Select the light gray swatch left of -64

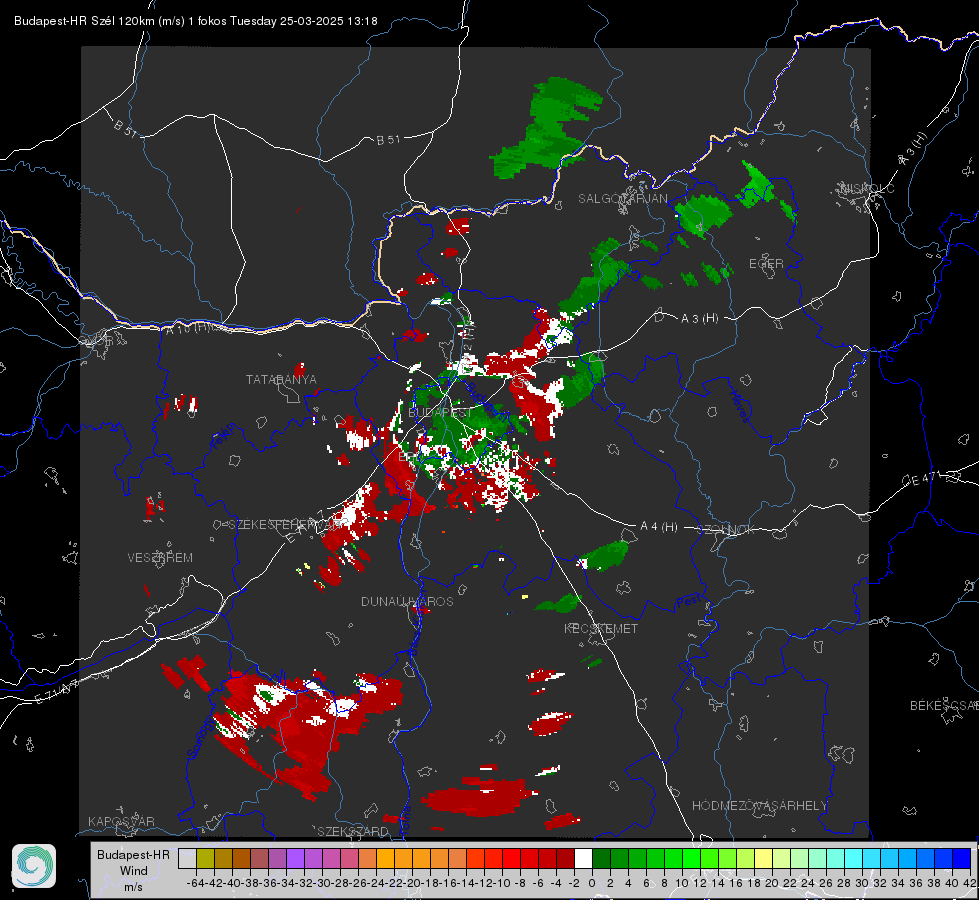click(x=187, y=858)
